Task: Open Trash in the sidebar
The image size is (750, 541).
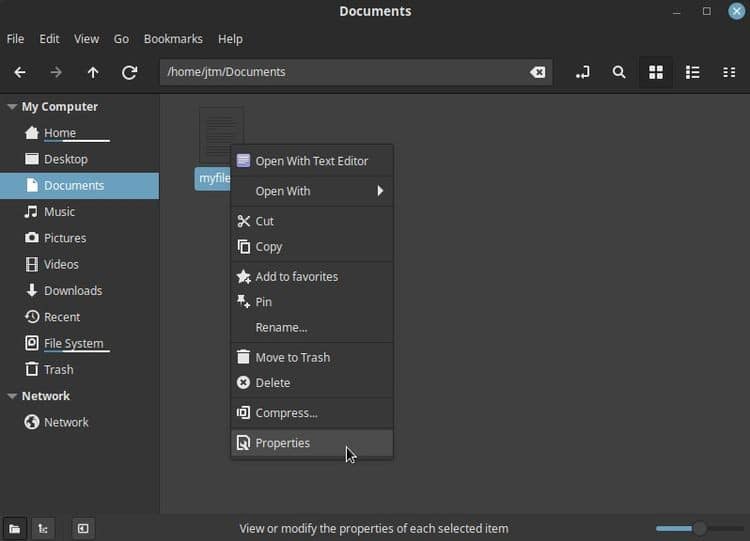Action: point(79,370)
